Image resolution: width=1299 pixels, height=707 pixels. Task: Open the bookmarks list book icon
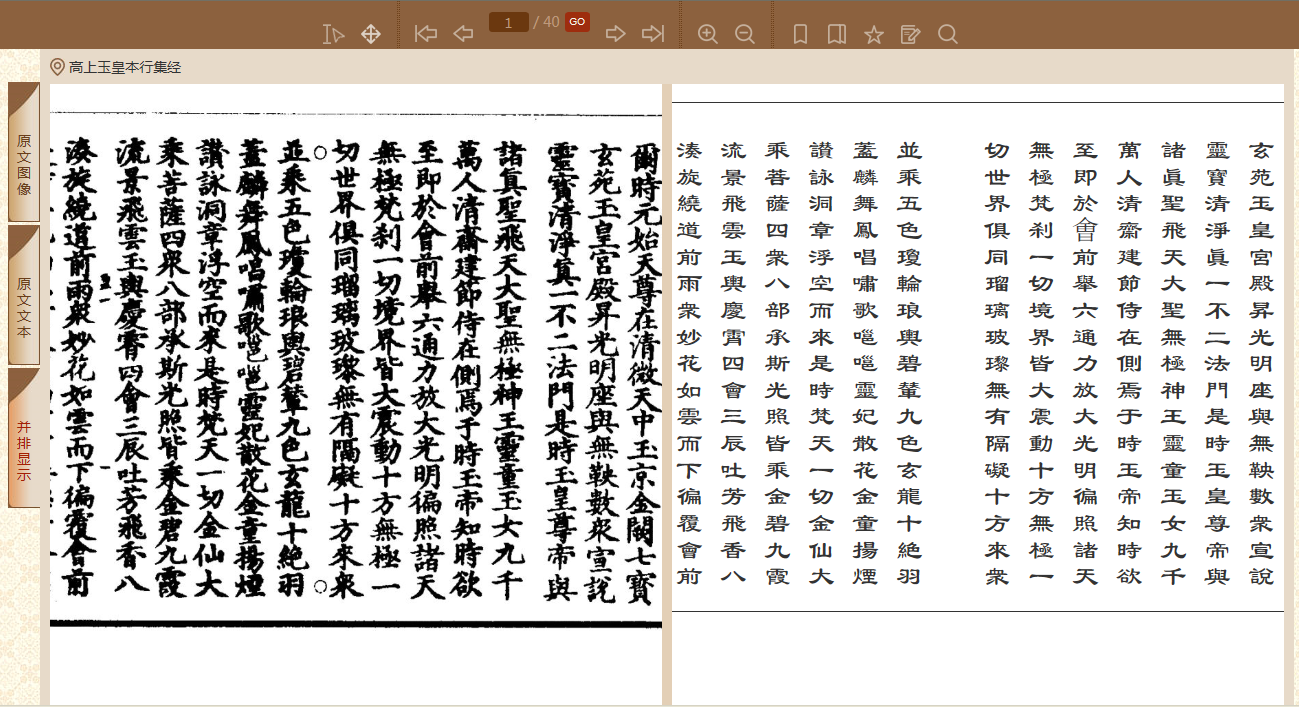pyautogui.click(x=837, y=34)
